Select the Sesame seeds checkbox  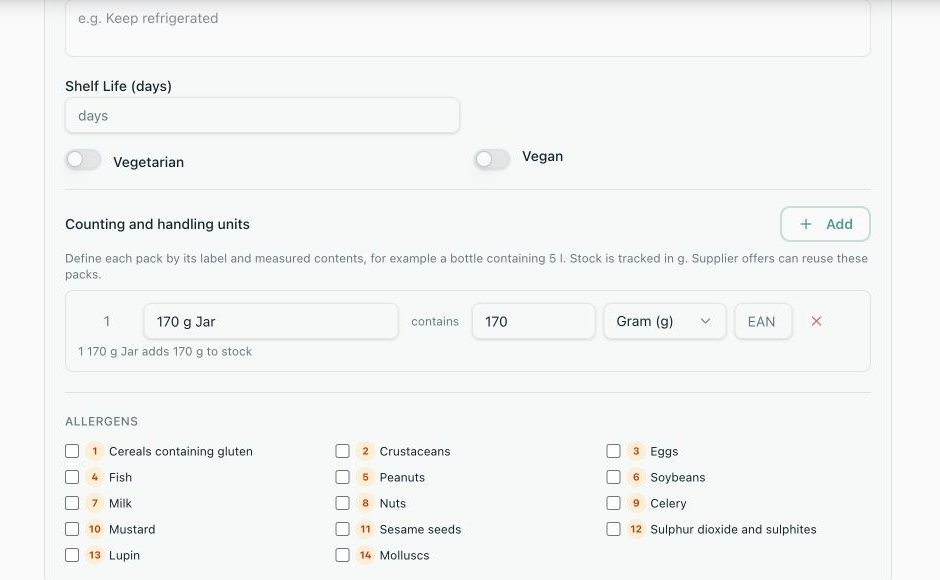[x=342, y=529]
